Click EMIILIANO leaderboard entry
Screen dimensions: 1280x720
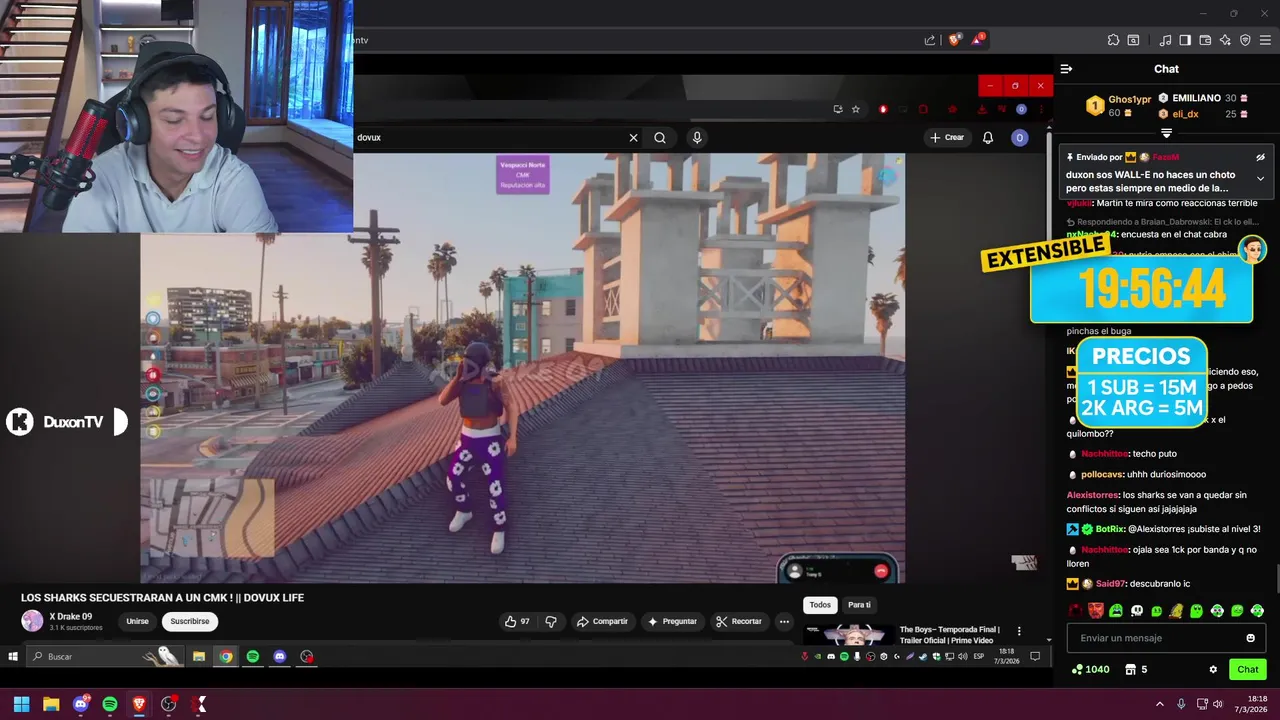[x=1203, y=98]
